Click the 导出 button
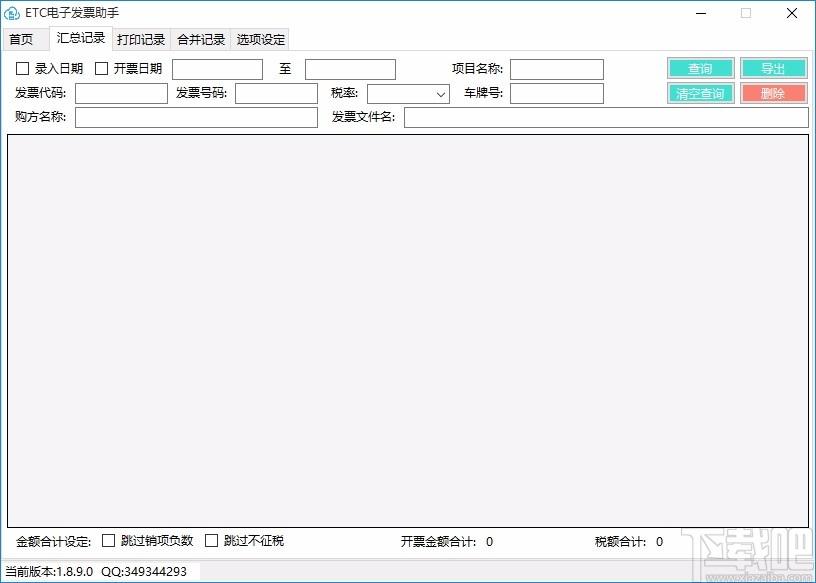 pos(773,69)
